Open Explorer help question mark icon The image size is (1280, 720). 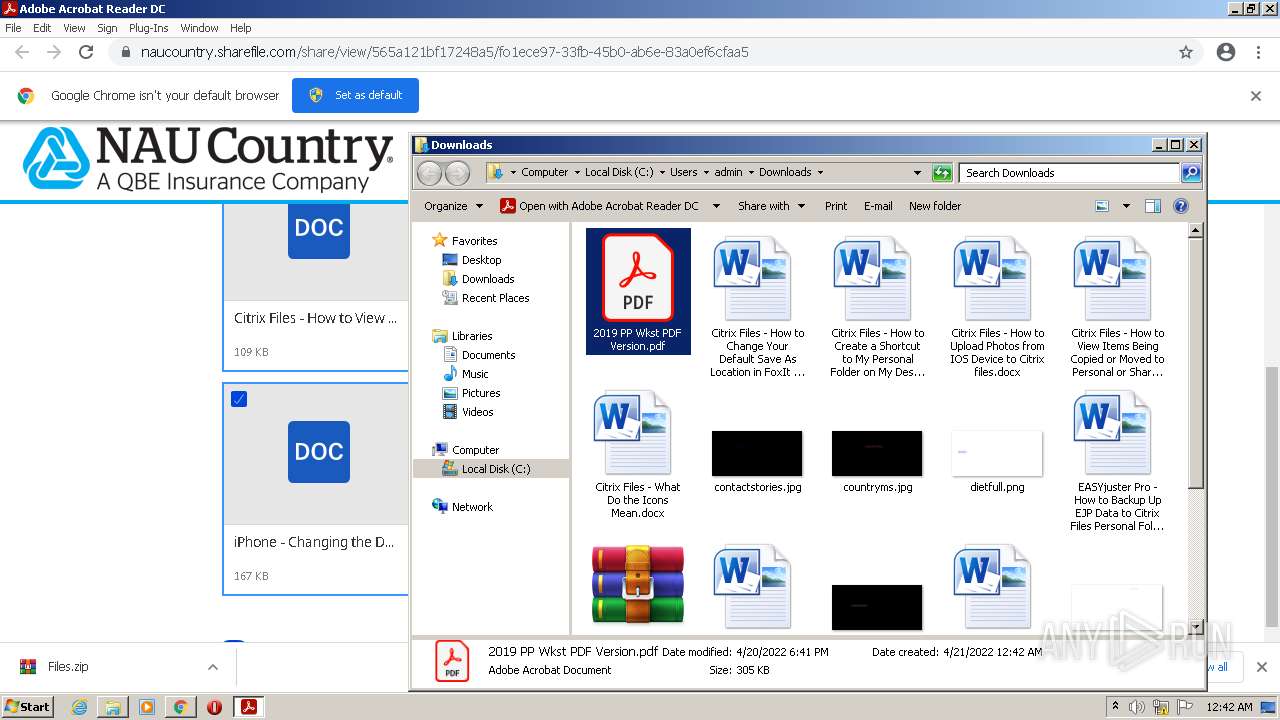[1181, 206]
